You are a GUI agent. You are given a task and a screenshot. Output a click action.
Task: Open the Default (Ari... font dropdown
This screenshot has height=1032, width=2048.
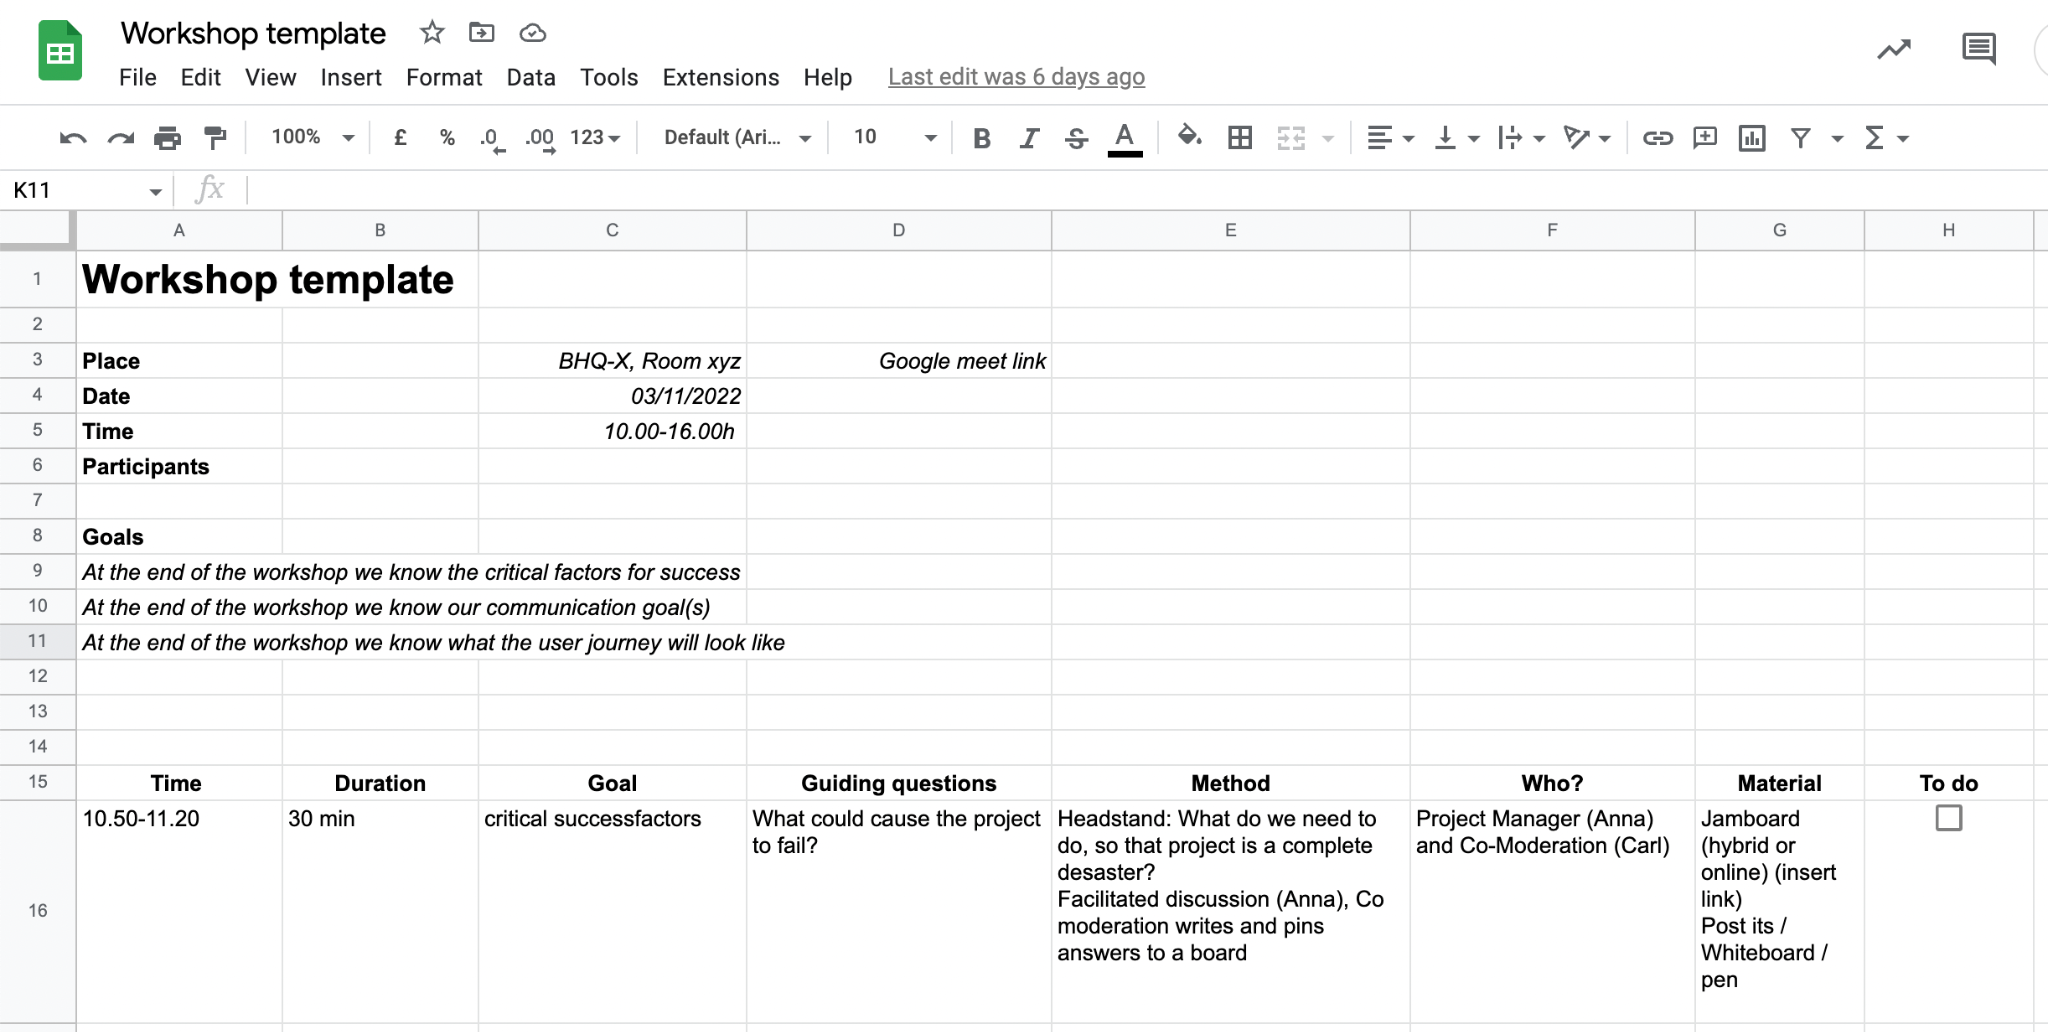click(x=737, y=138)
